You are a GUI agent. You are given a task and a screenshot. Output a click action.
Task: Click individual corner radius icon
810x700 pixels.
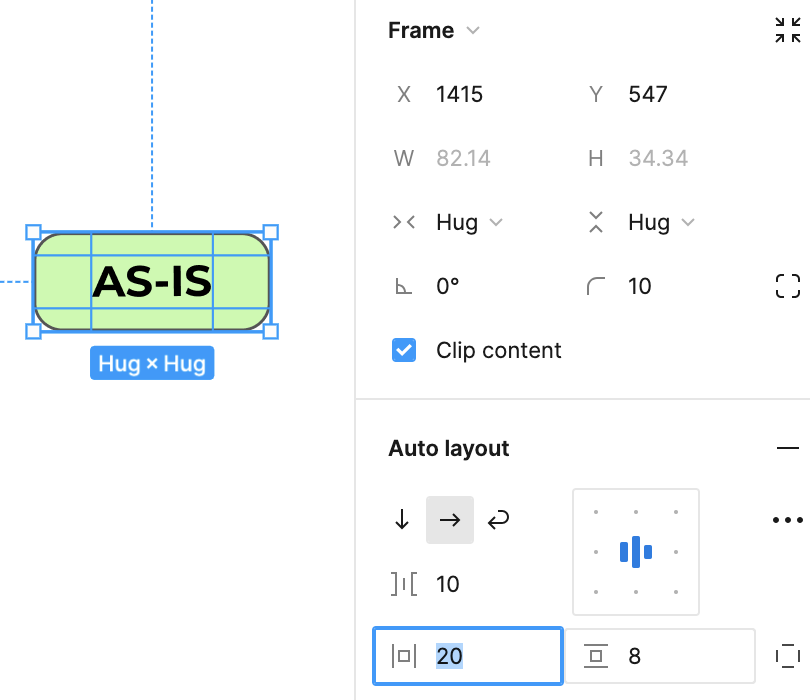(x=788, y=287)
